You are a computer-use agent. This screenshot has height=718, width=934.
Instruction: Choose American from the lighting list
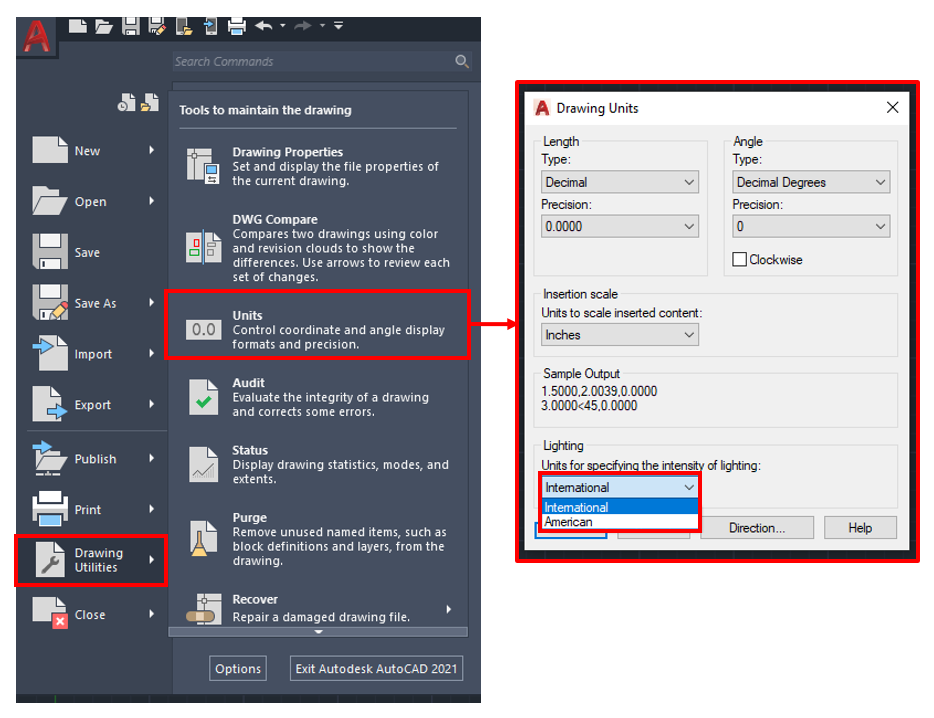(x=619, y=522)
